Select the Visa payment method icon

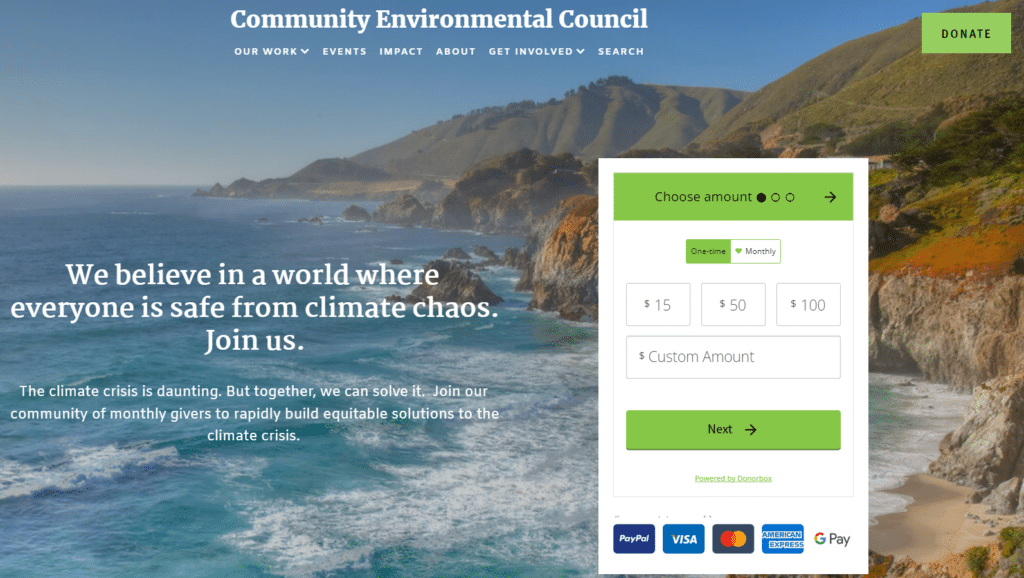click(683, 538)
